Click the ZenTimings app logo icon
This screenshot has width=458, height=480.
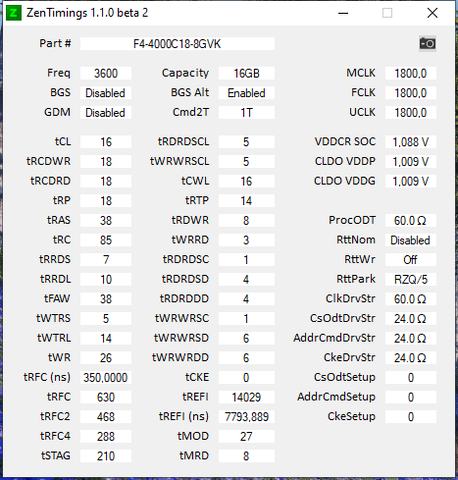click(14, 13)
